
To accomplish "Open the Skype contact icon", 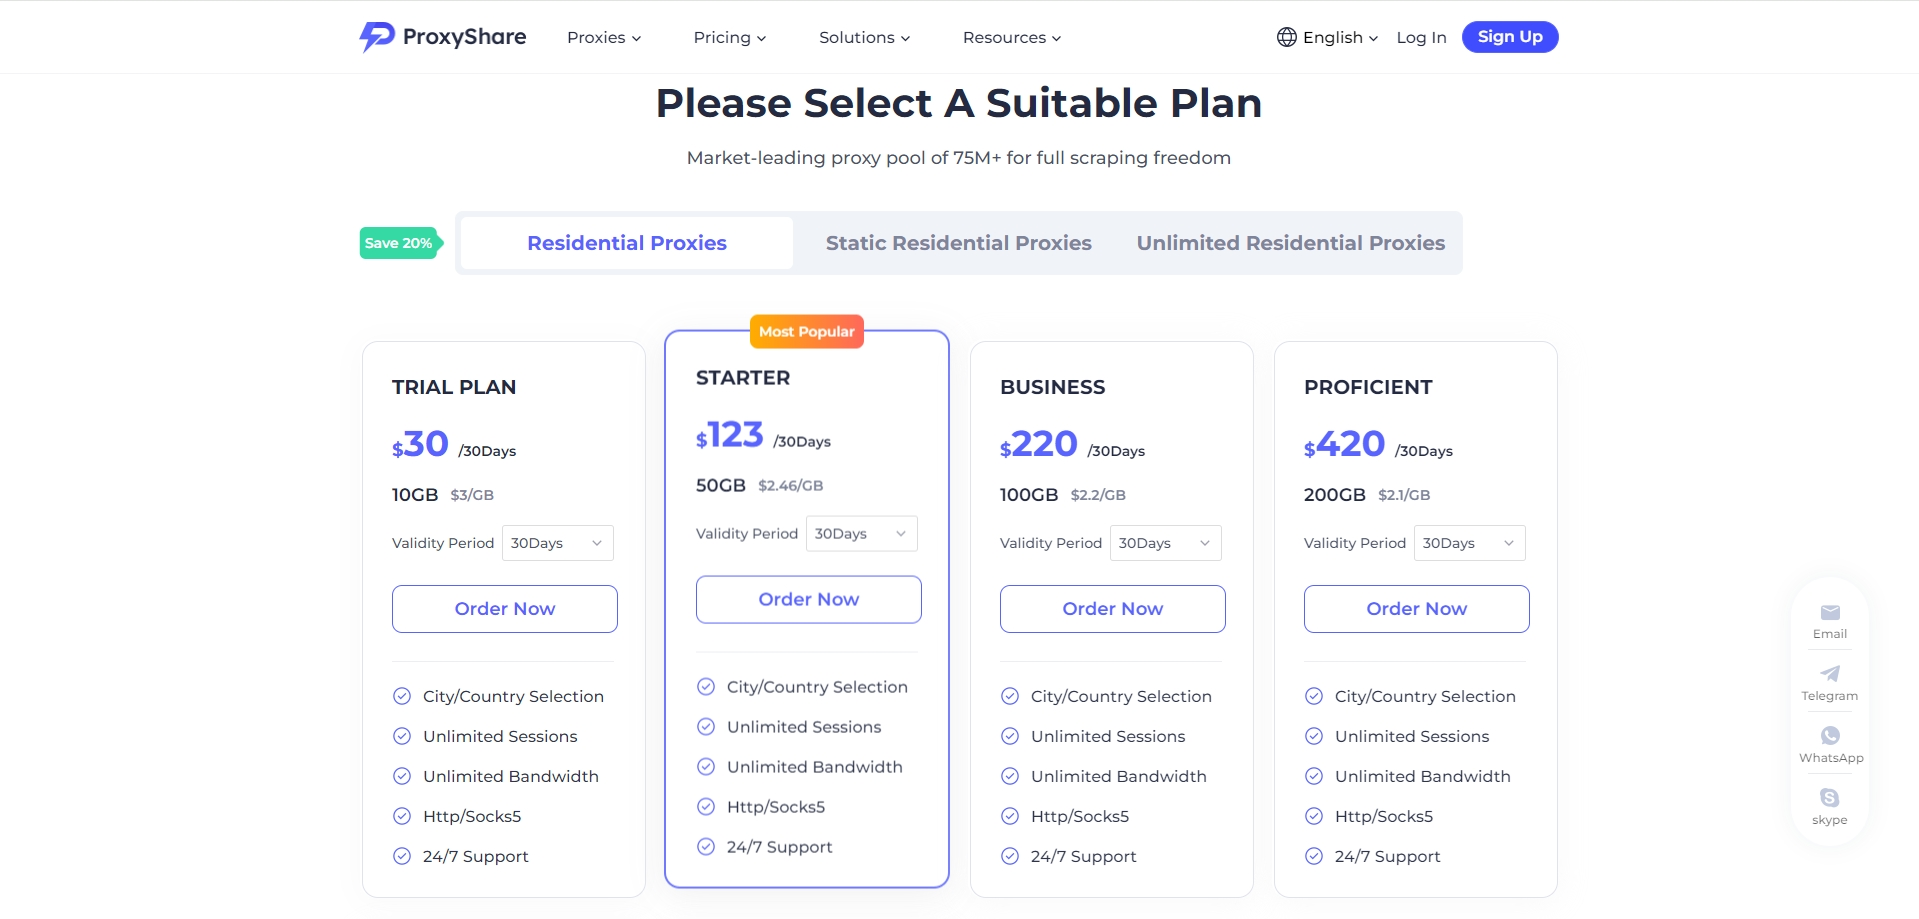I will 1830,798.
